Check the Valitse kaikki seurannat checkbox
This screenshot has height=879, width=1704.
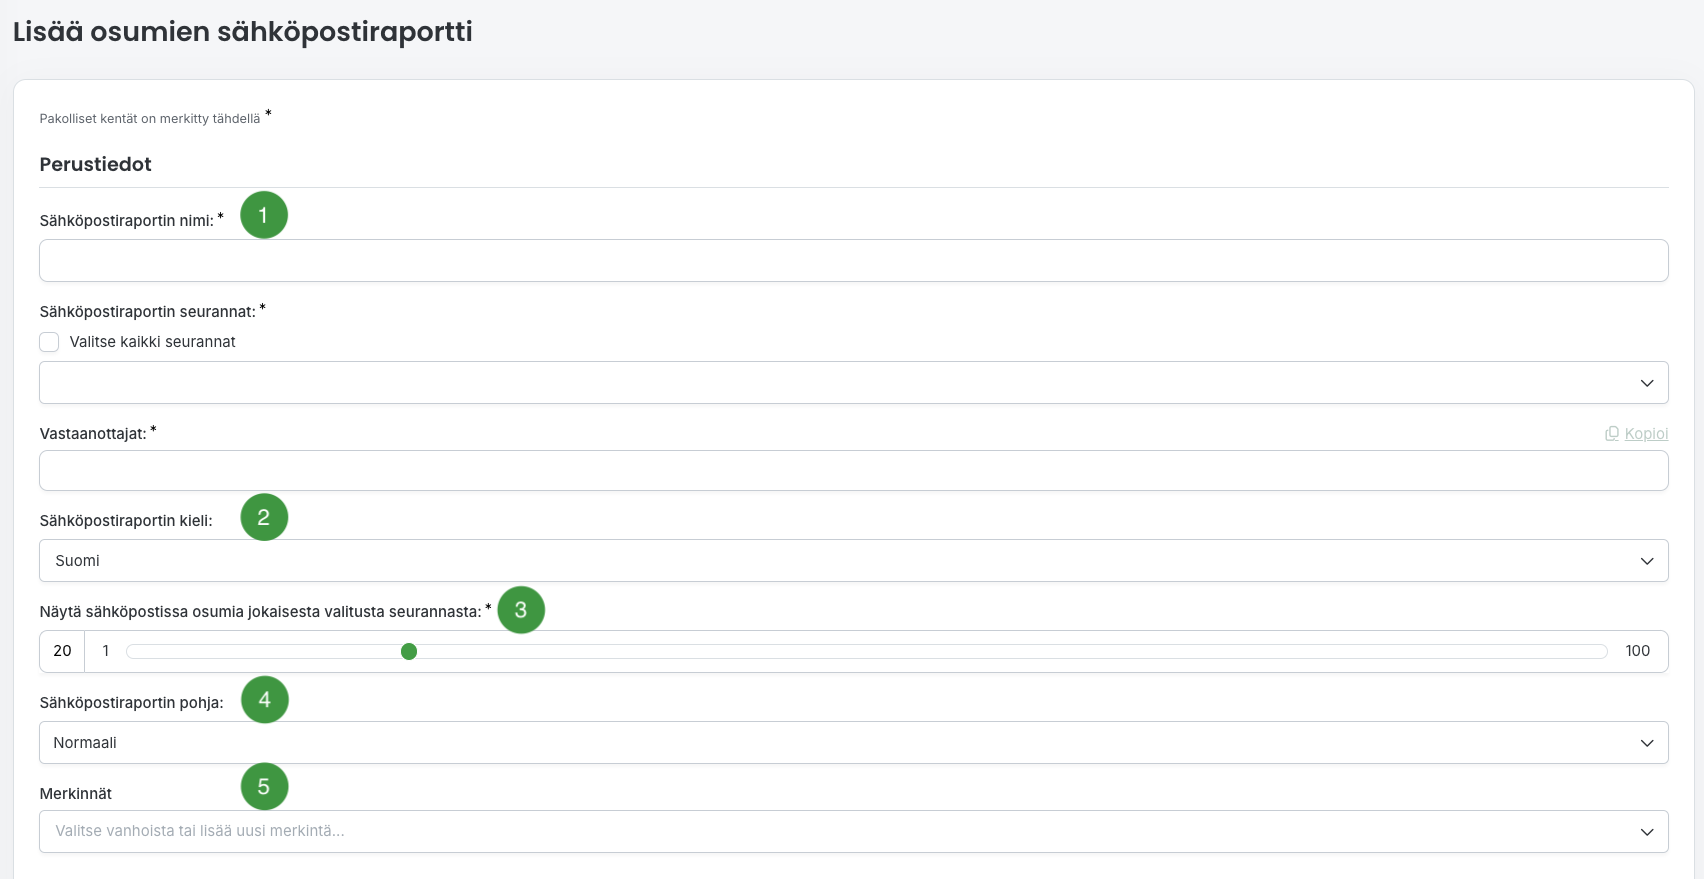(x=49, y=342)
